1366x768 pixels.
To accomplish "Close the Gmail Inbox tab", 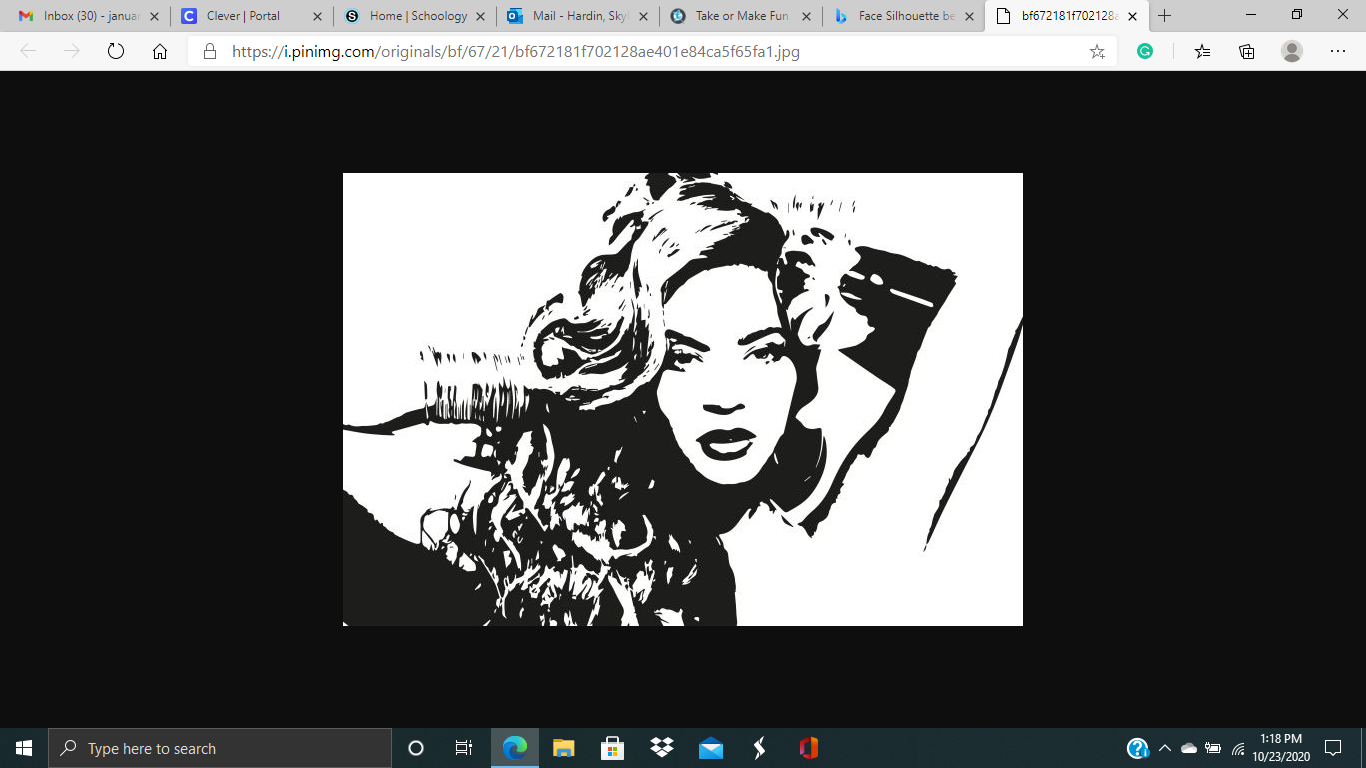I will pos(154,16).
